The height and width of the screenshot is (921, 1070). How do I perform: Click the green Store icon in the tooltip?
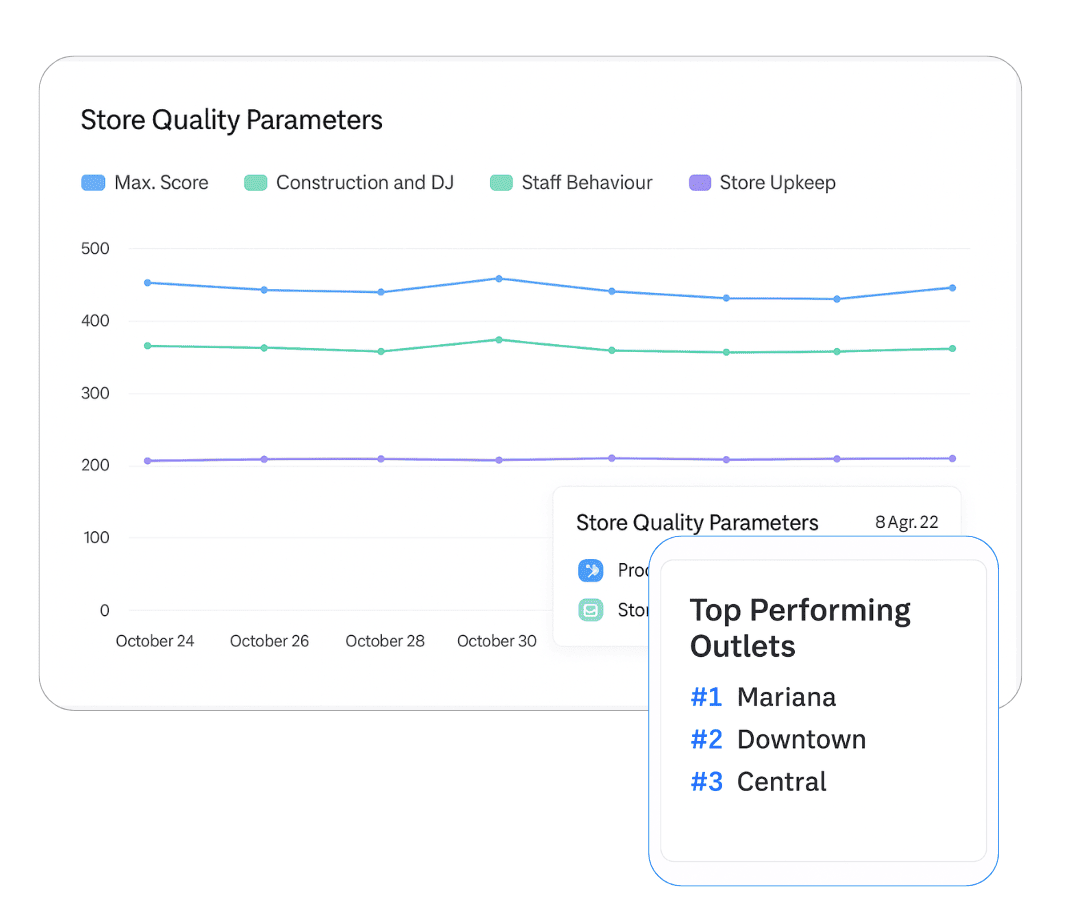tap(590, 610)
